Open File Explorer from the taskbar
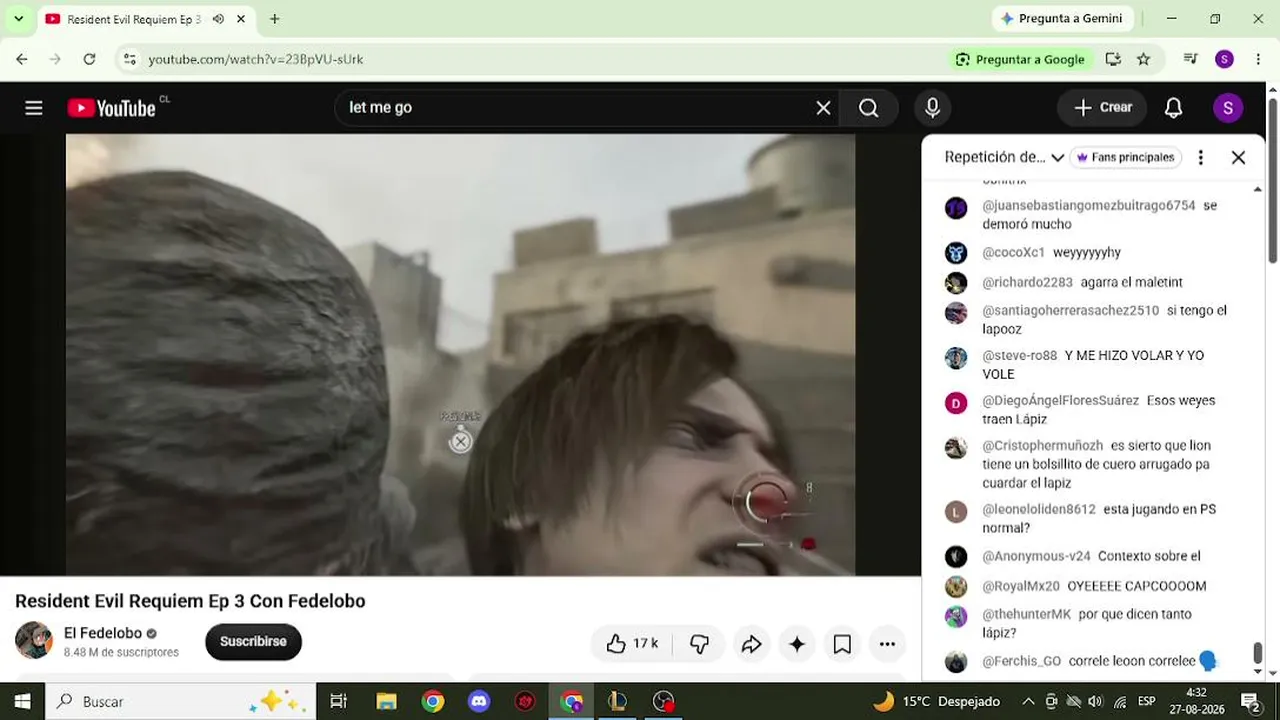Viewport: 1280px width, 720px height. pos(387,701)
